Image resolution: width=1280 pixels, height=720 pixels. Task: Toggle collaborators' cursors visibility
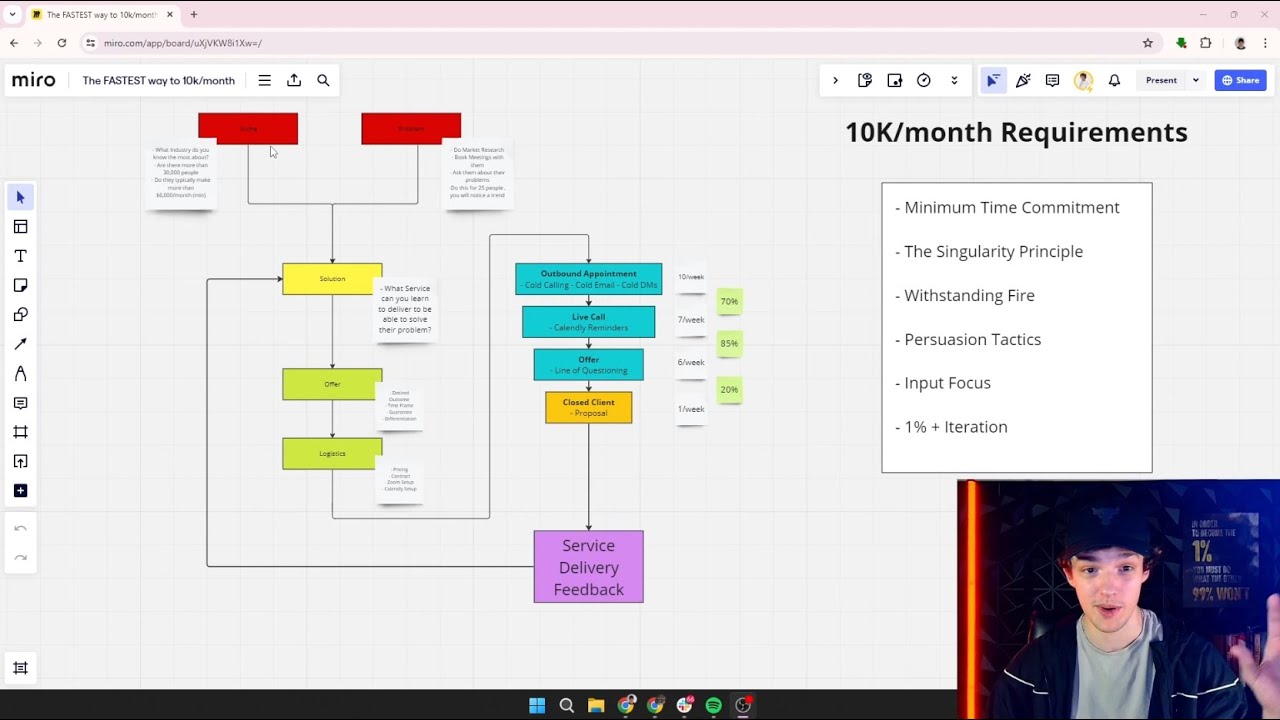[x=993, y=80]
